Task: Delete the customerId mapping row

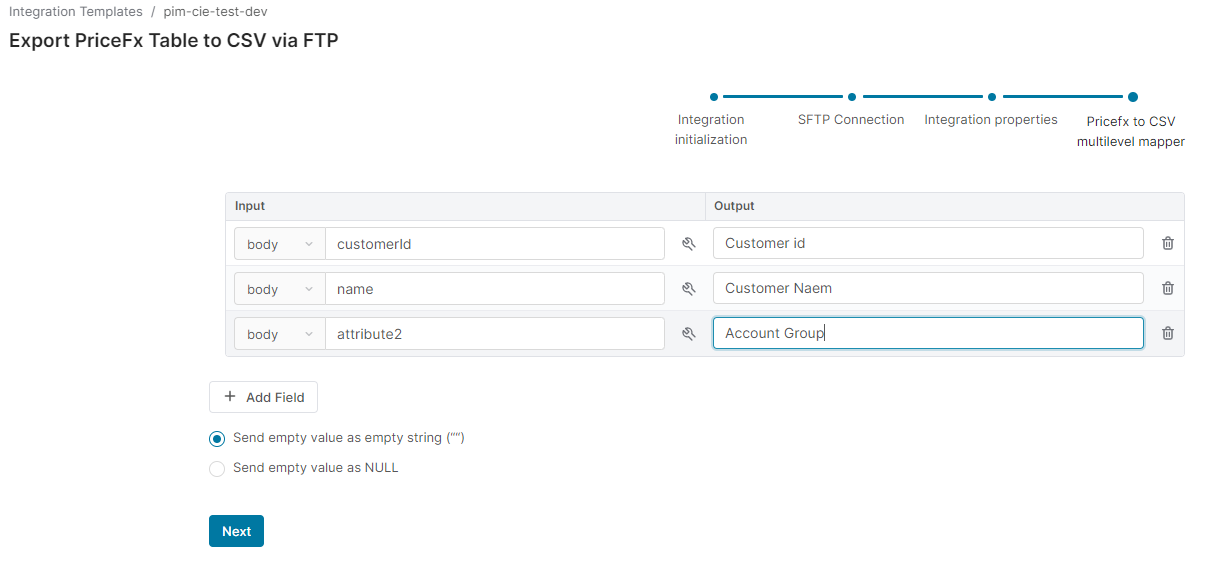Action: pyautogui.click(x=1167, y=243)
